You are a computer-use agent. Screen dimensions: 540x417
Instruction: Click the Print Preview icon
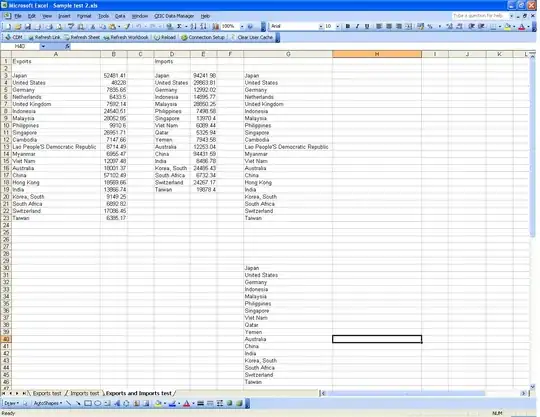[59, 26]
